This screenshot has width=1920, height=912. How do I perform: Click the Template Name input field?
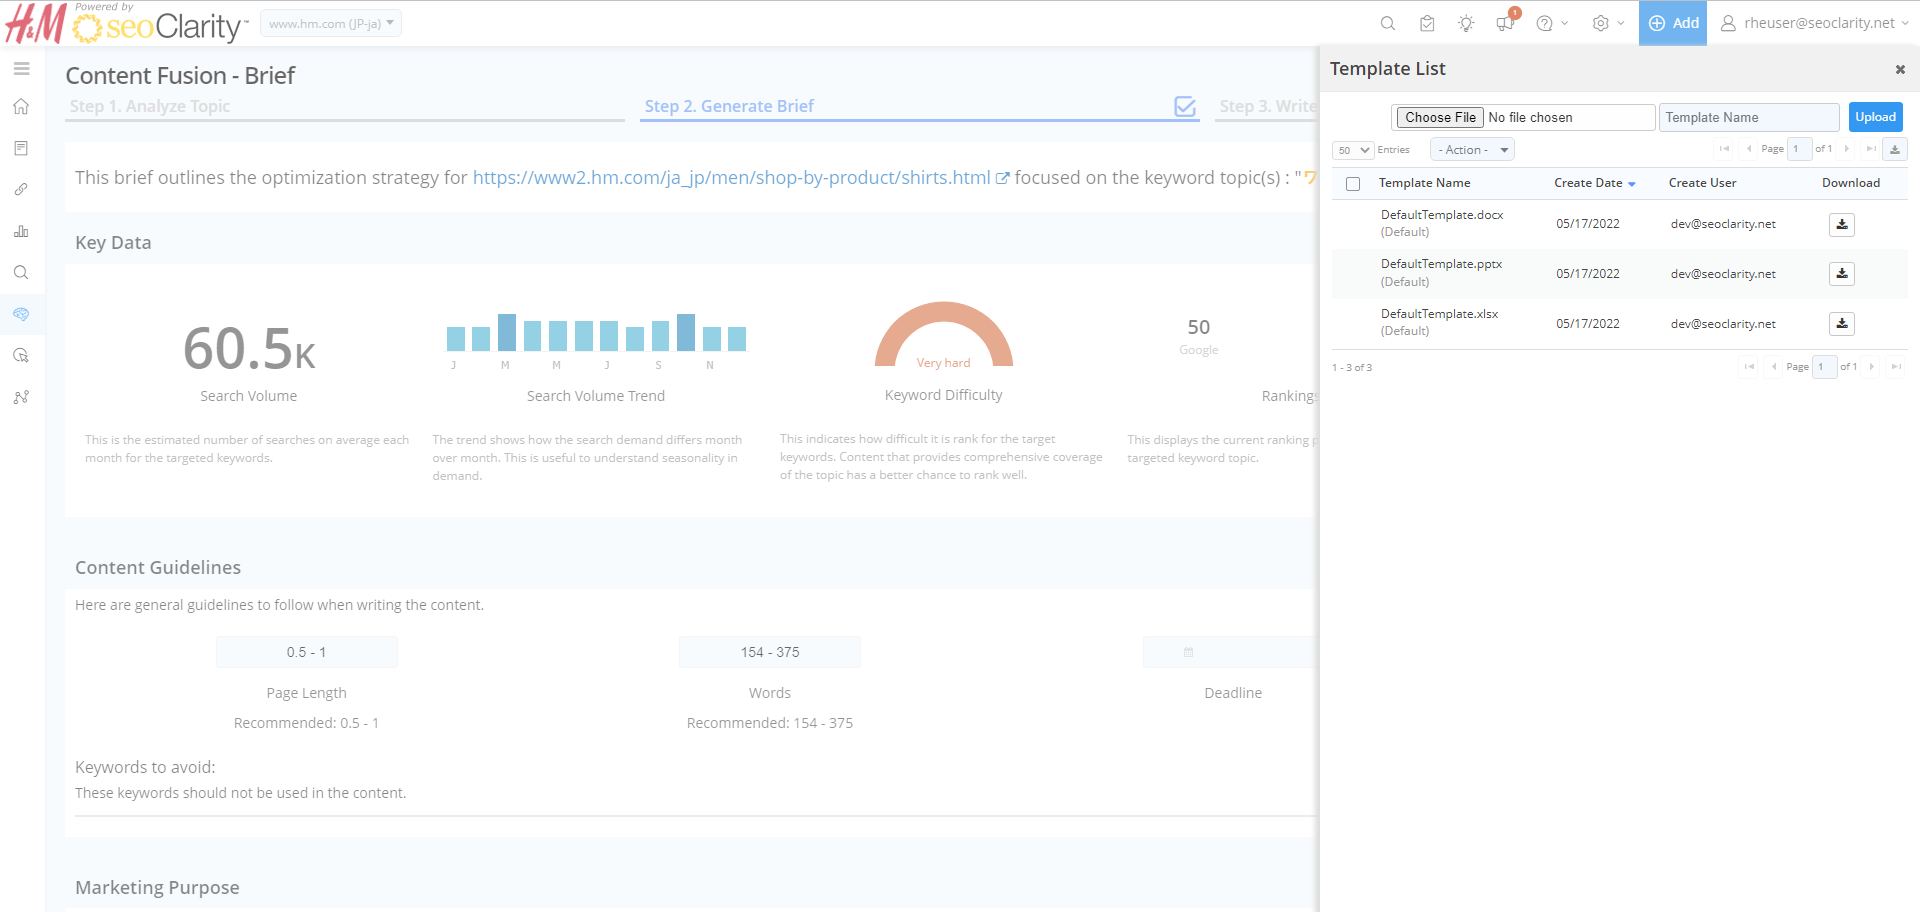[1748, 117]
